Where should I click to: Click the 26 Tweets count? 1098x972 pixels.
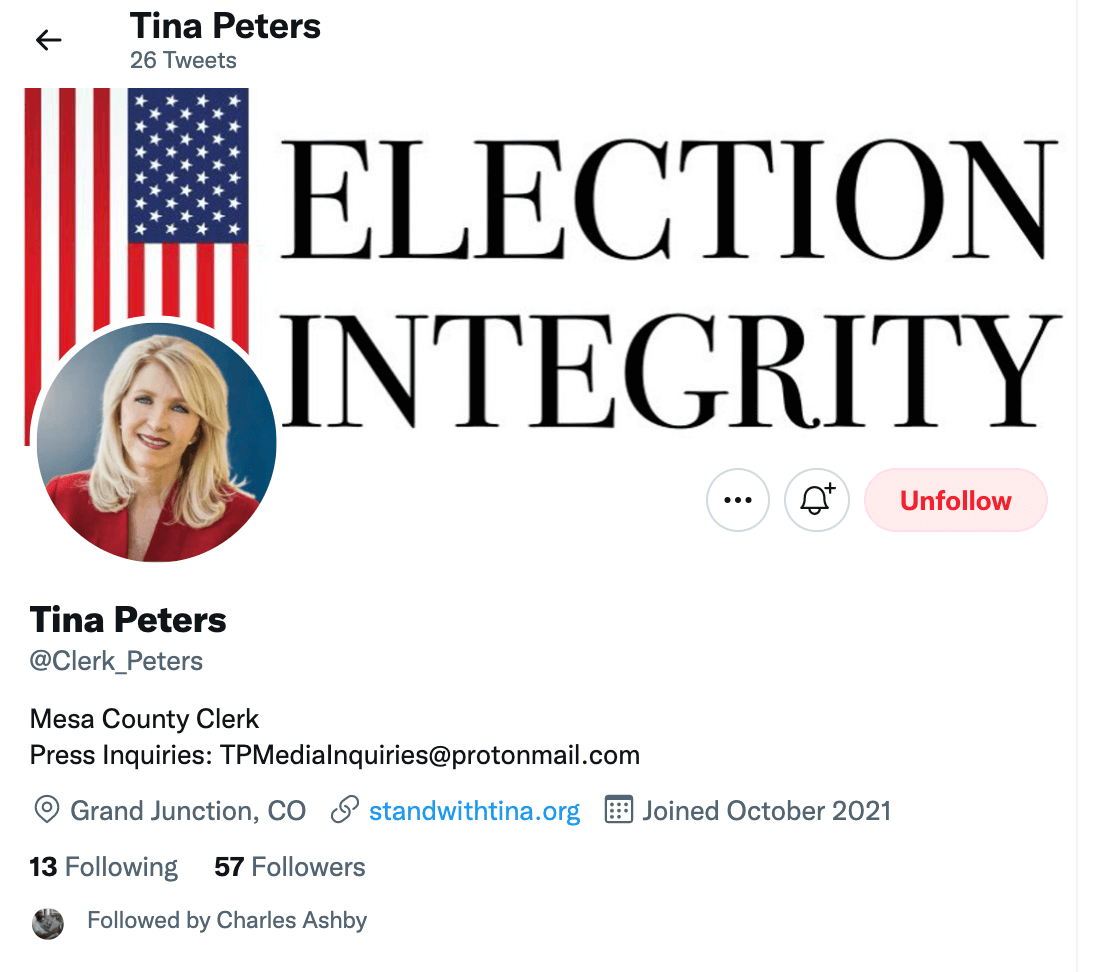point(183,60)
